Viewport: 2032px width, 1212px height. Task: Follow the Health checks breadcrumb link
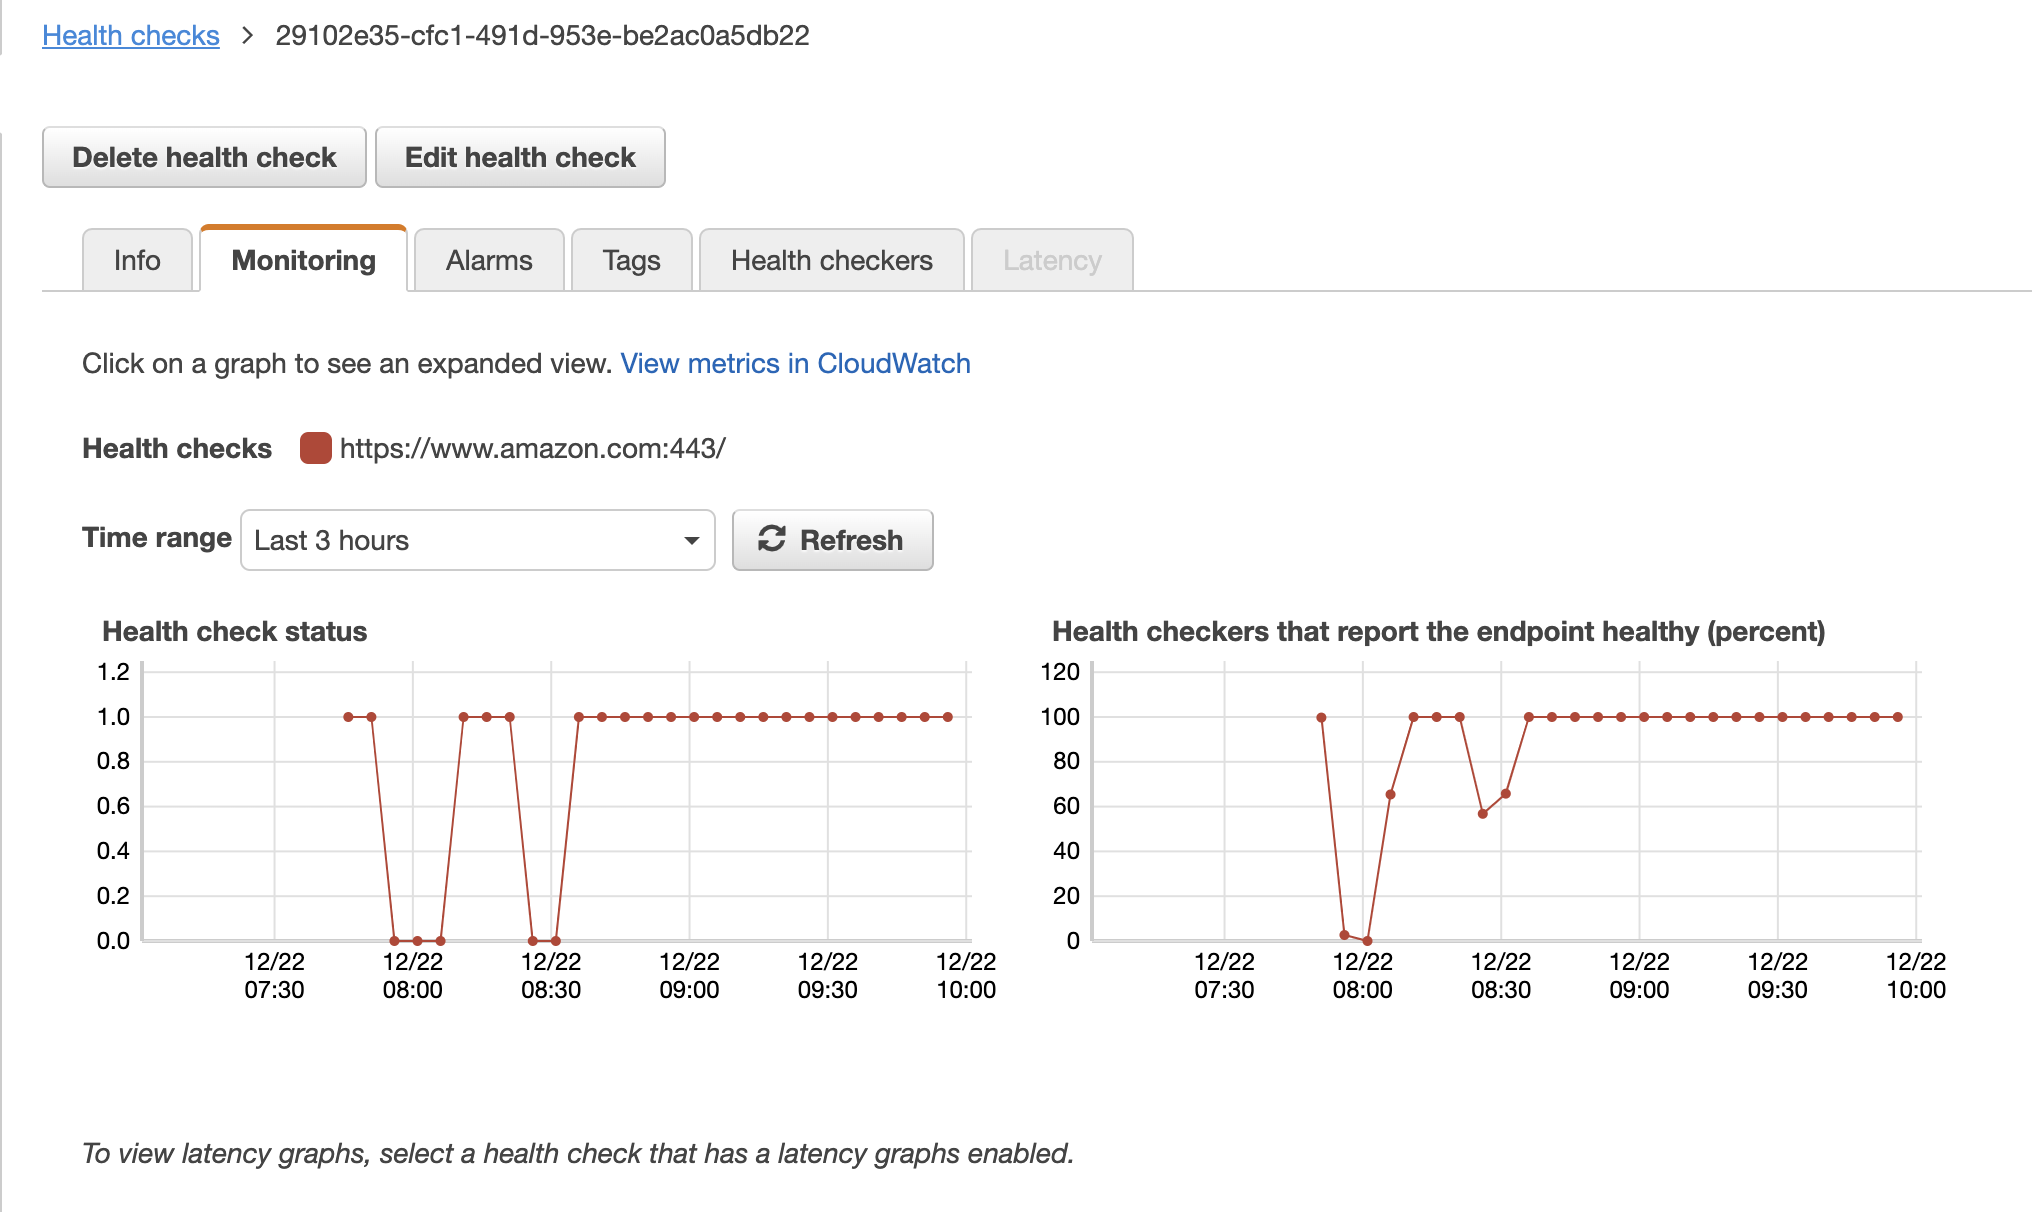[131, 36]
